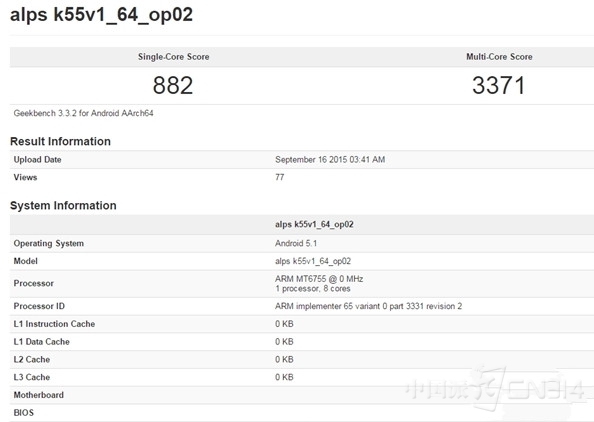Click the page title alps k55v1_64_op02
The image size is (594, 422).
point(101,15)
